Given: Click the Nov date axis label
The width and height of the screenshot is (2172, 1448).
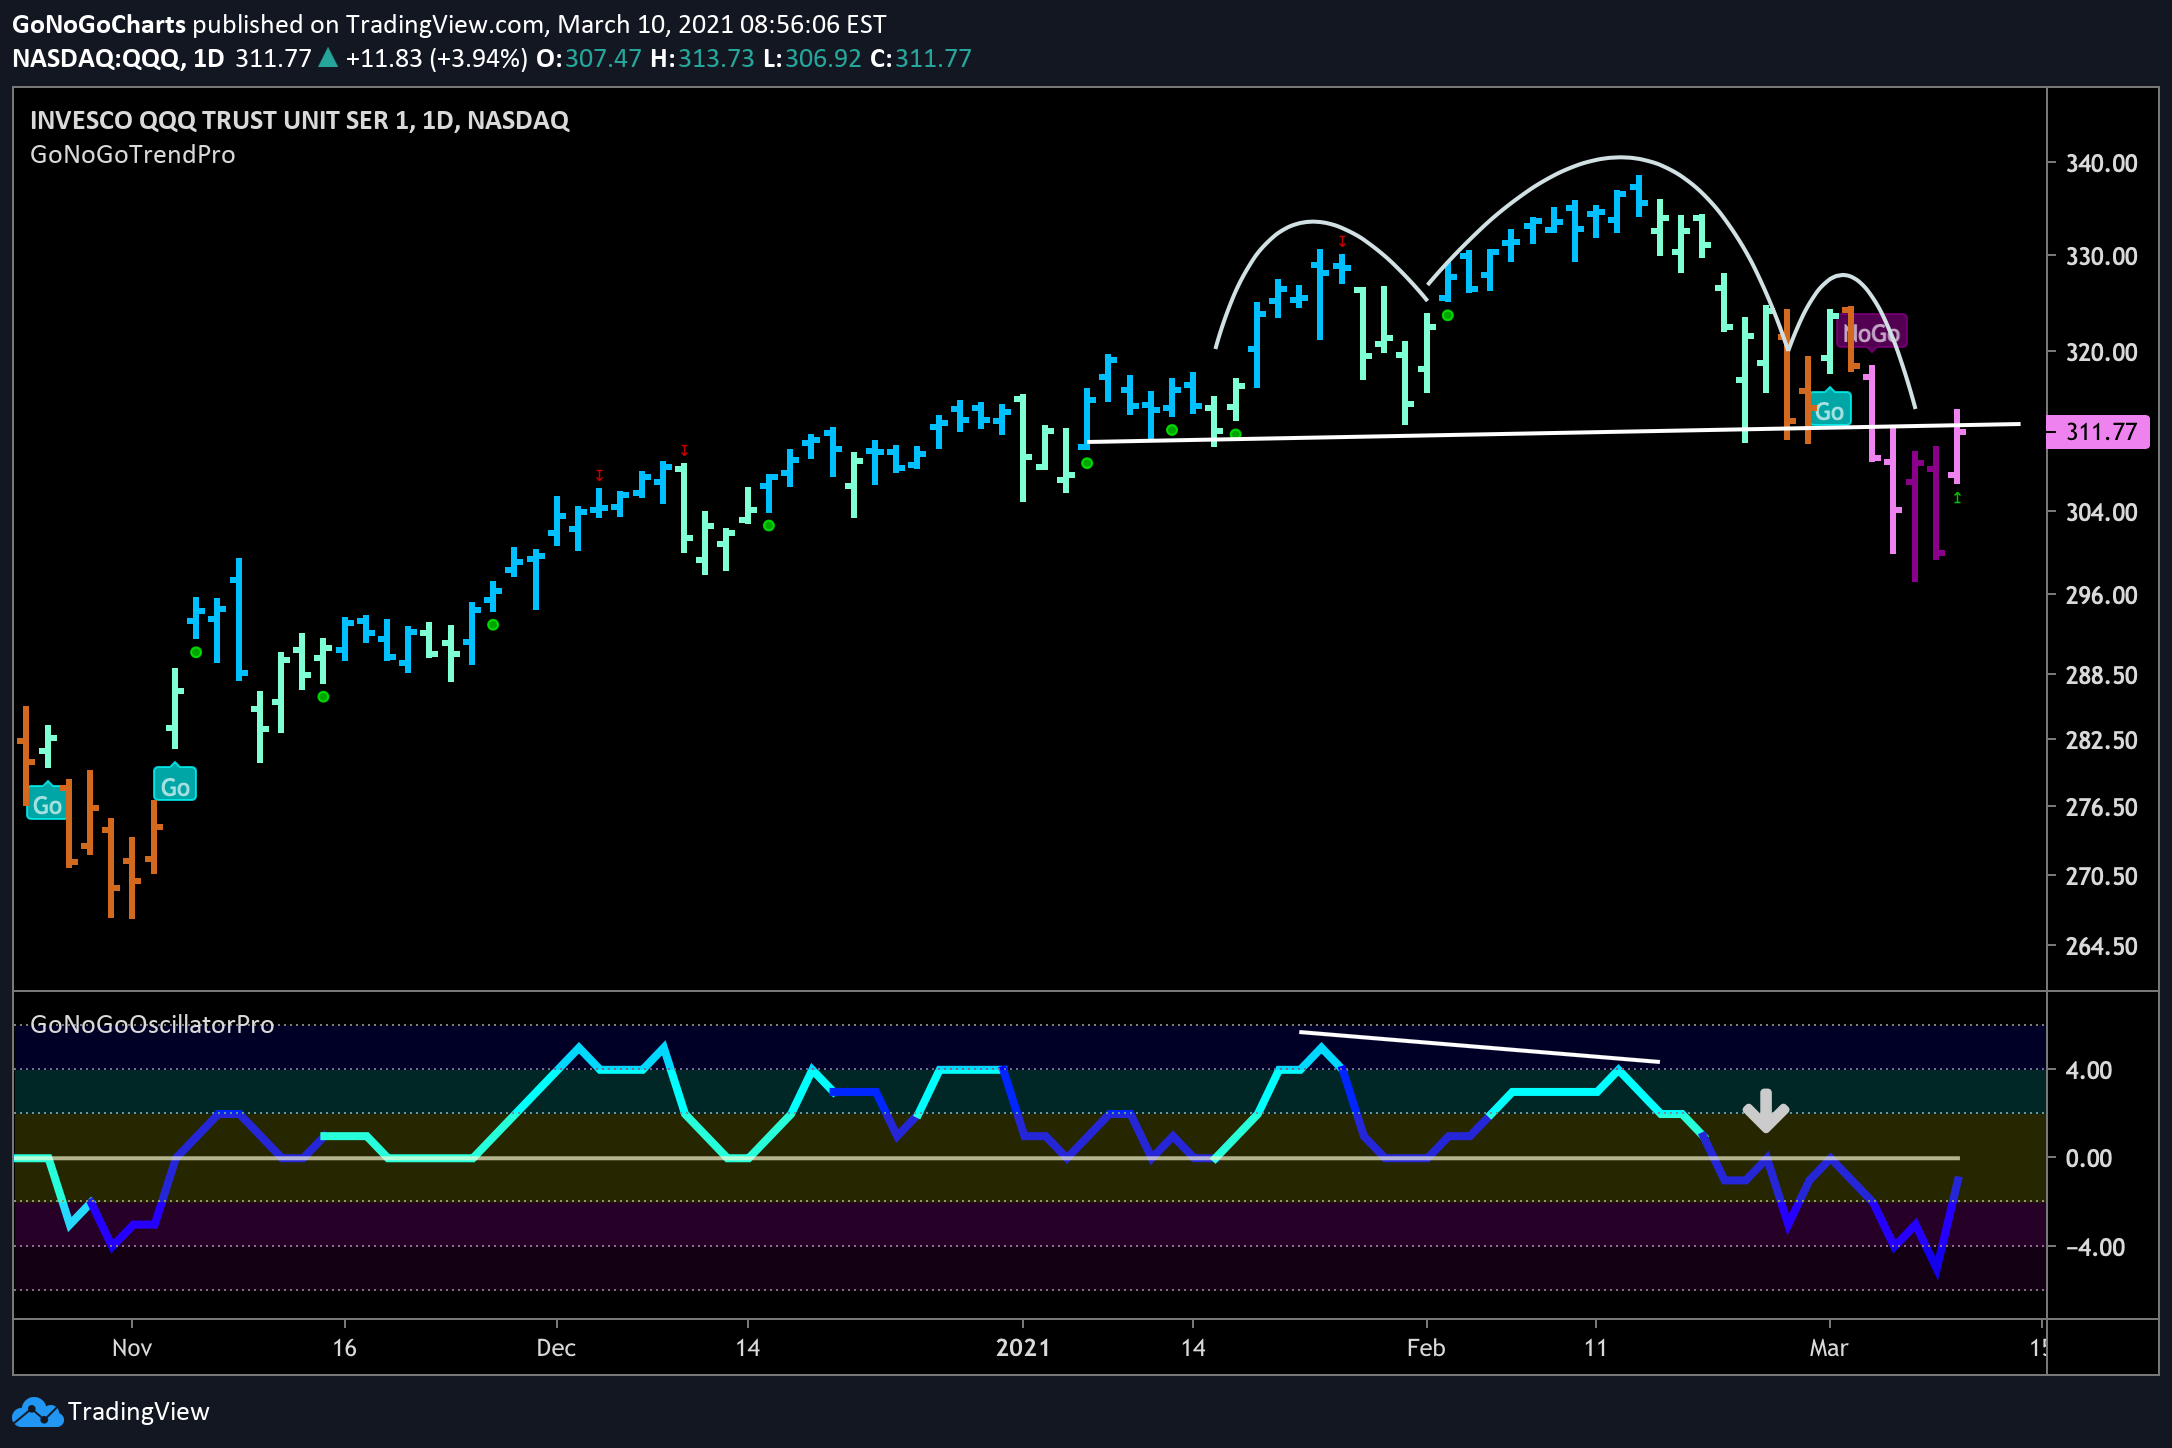Looking at the screenshot, I should coord(132,1348).
